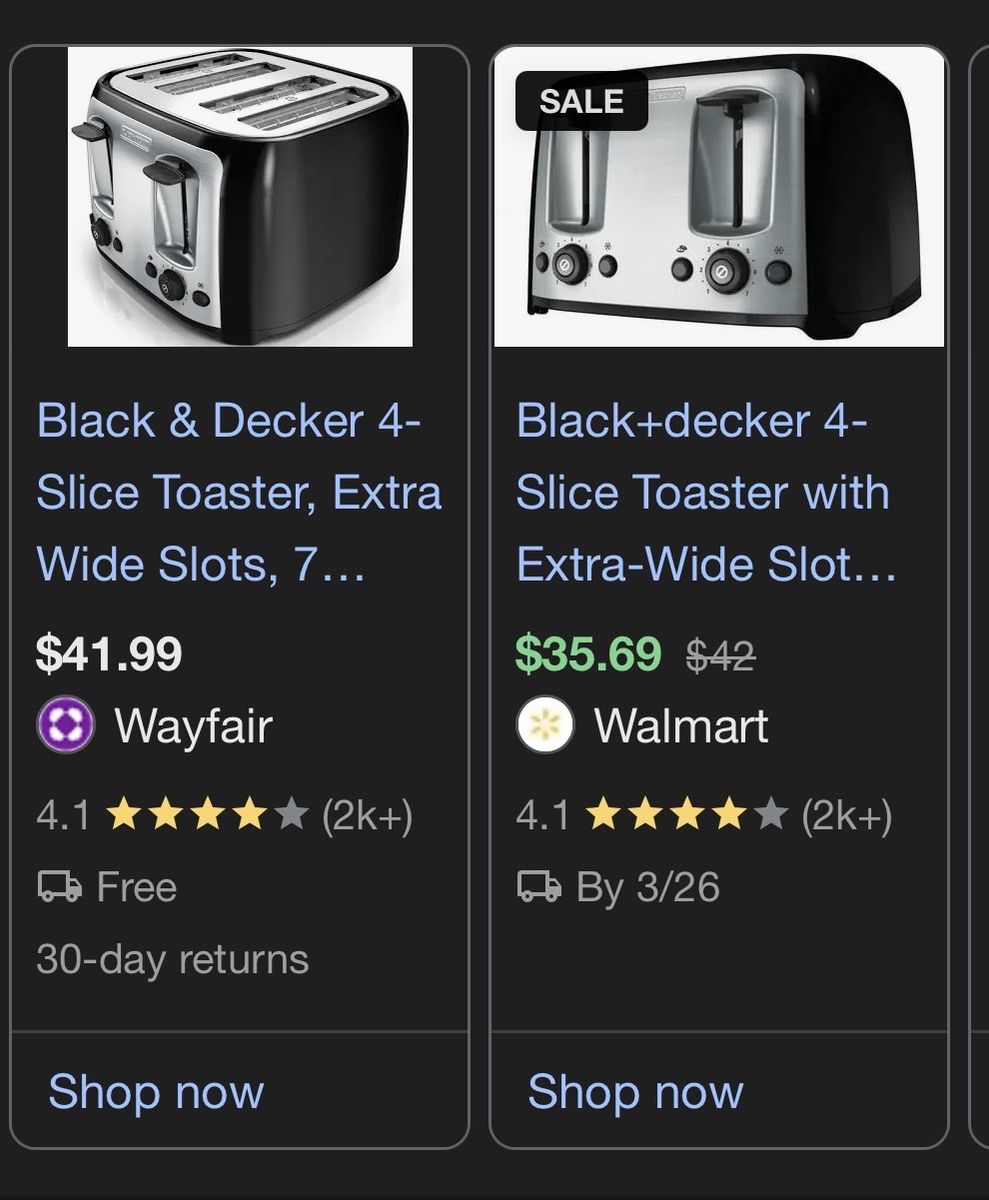Click the green $35.69 sale price
This screenshot has width=989, height=1200.
(x=588, y=654)
